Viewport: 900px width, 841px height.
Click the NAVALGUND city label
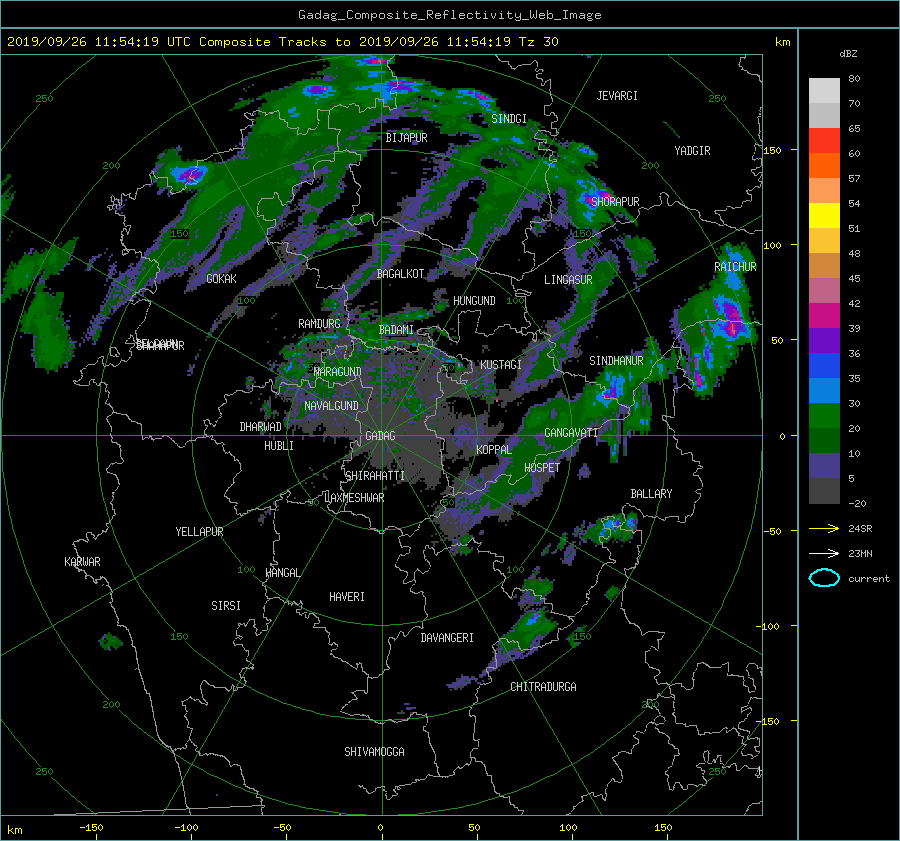pyautogui.click(x=331, y=406)
